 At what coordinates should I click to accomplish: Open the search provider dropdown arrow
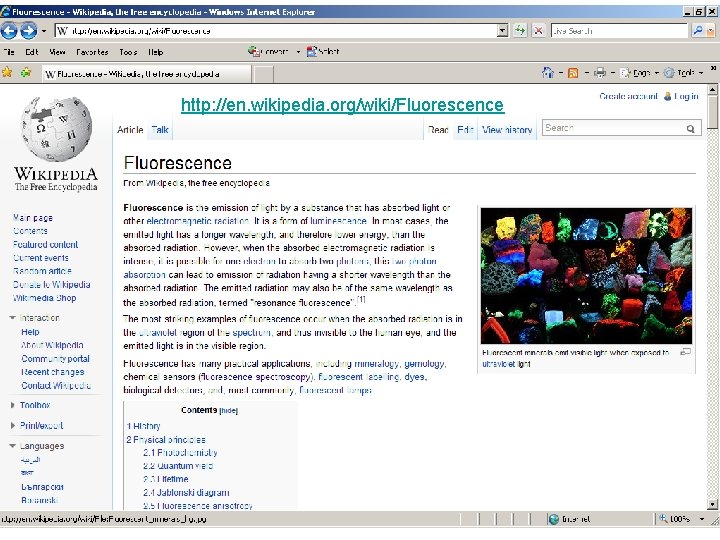point(711,31)
